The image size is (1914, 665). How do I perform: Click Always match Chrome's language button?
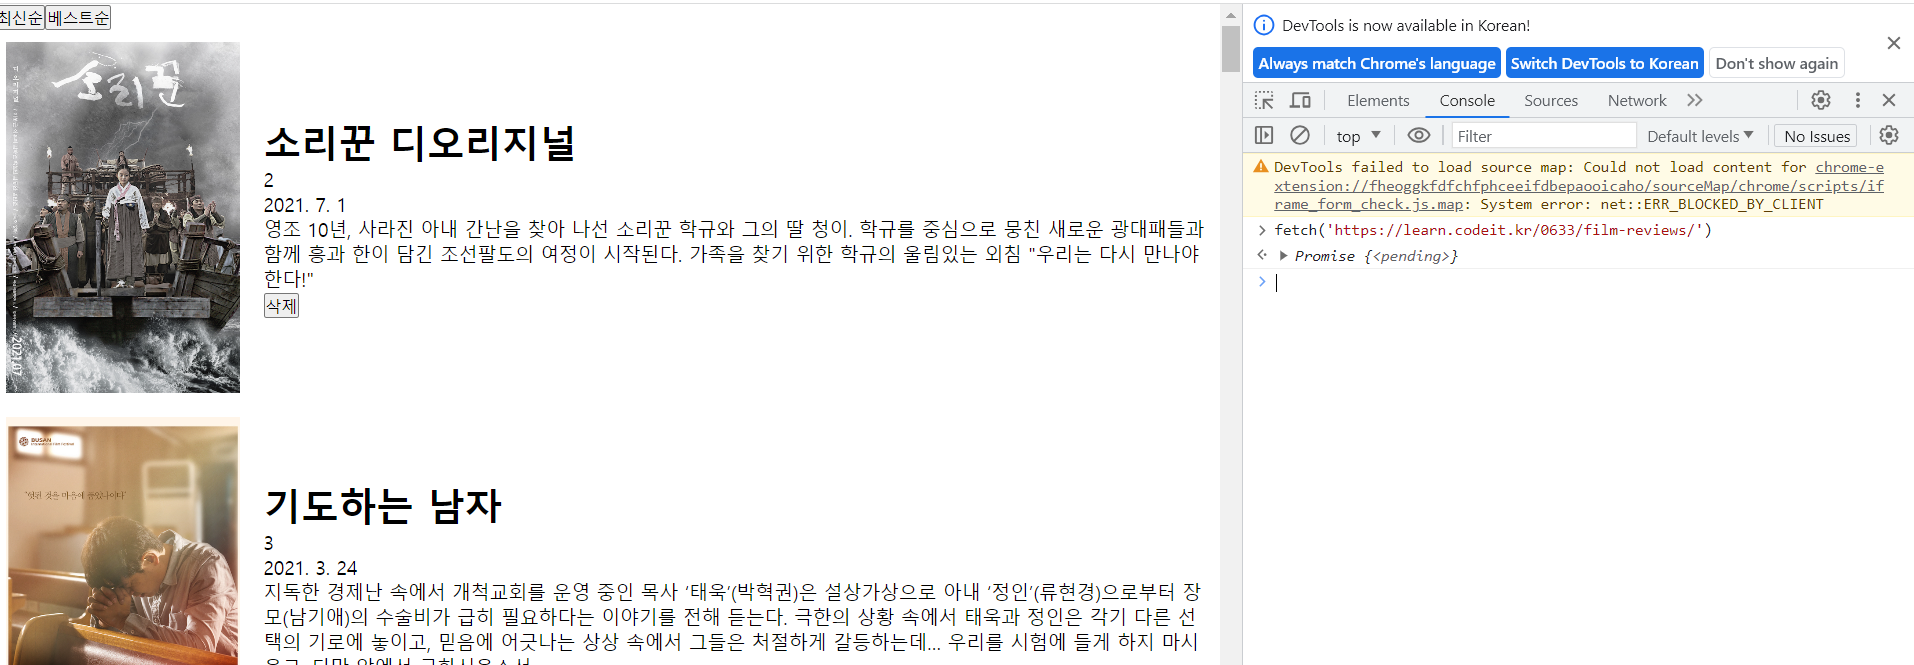click(x=1377, y=63)
